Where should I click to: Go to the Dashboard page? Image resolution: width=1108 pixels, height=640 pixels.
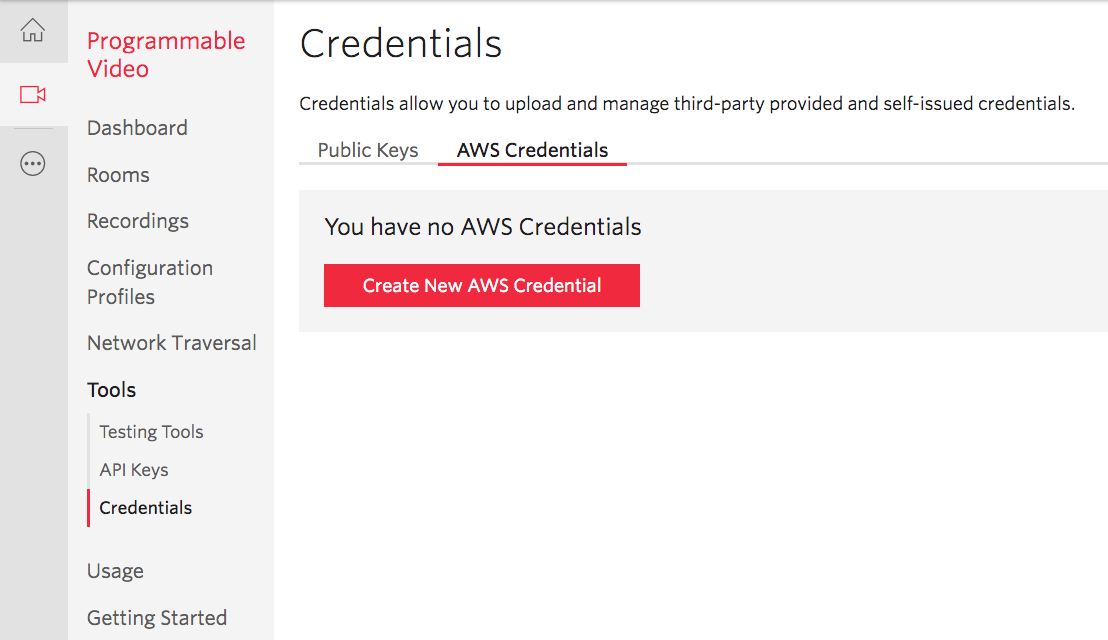coord(137,128)
